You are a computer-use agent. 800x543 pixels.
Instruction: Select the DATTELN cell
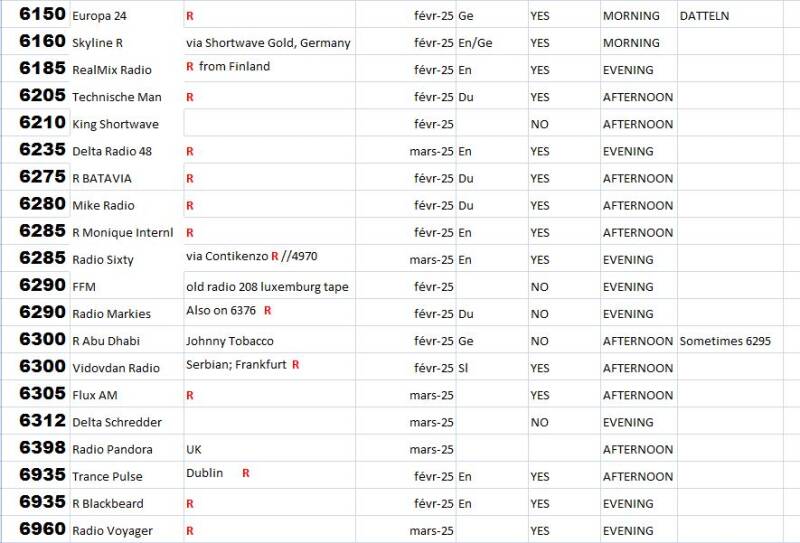704,16
